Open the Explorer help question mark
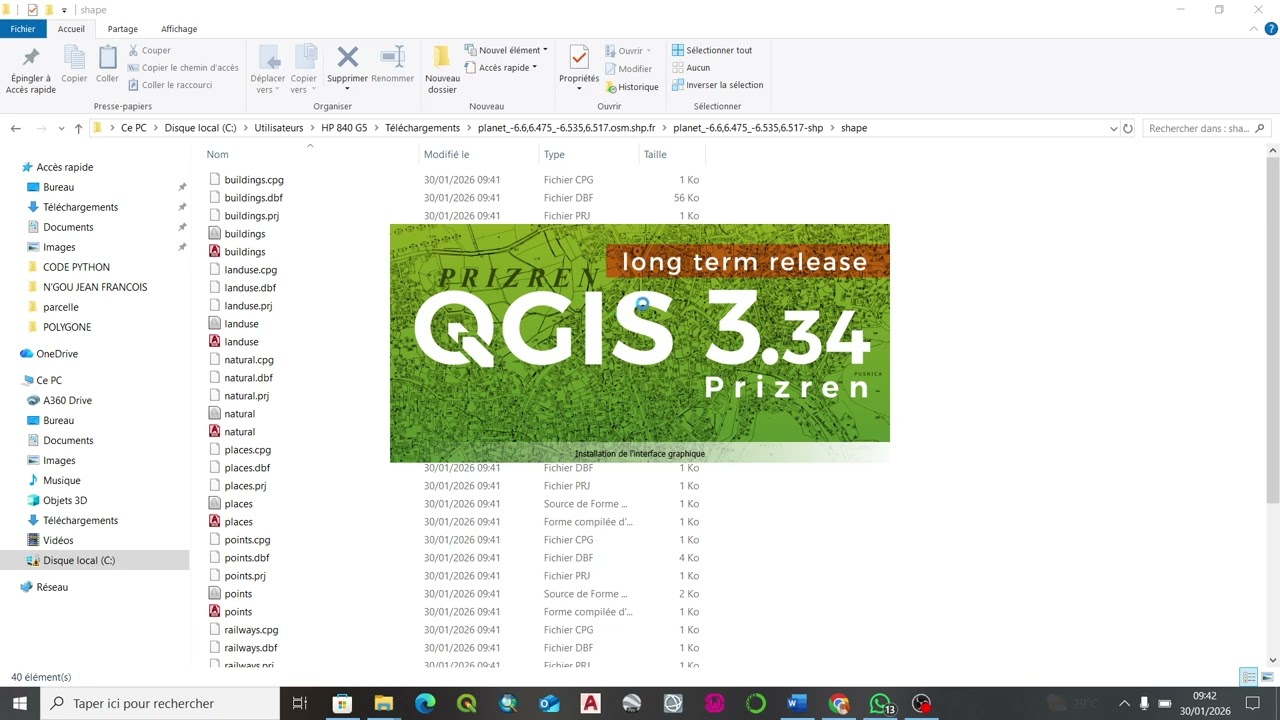Screen dimensions: 1280x720 coord(1271,29)
